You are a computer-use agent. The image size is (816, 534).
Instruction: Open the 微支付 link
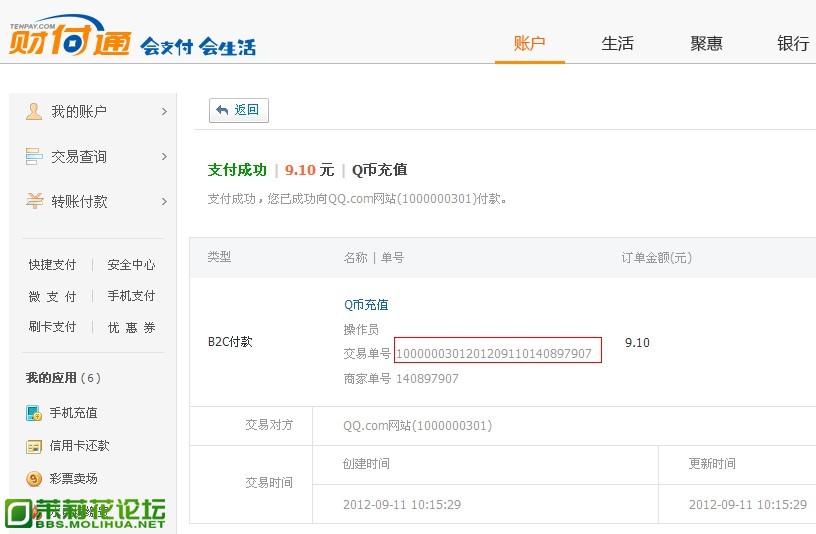pos(53,296)
